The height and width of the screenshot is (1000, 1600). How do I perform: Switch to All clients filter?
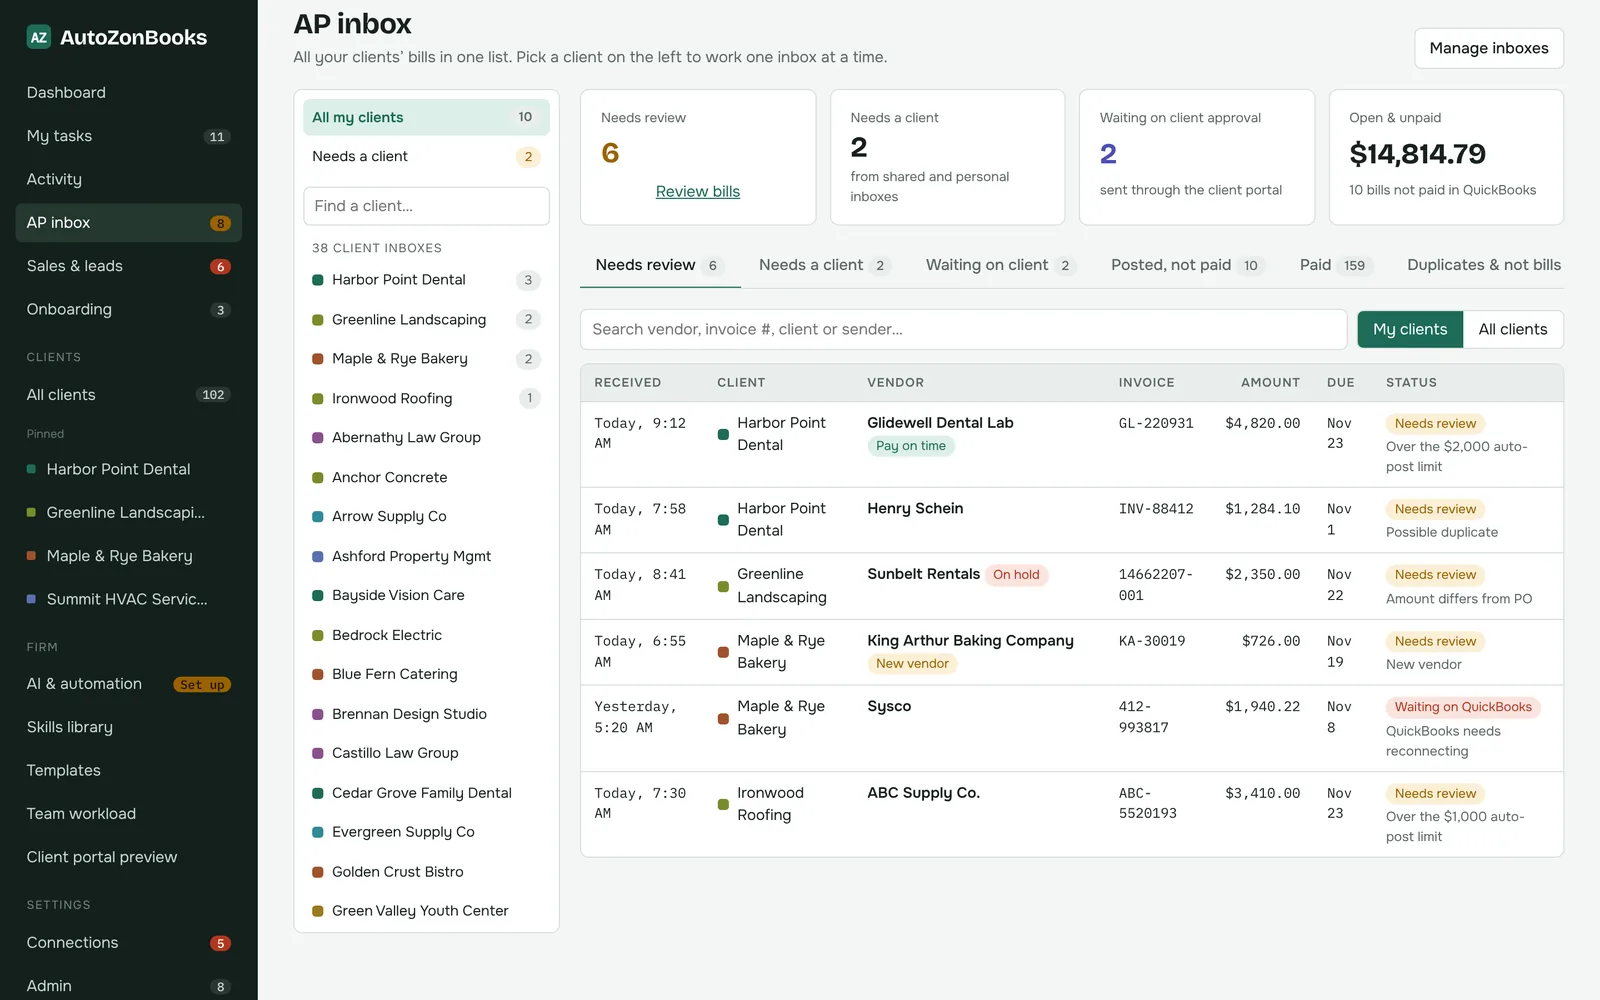point(1513,329)
